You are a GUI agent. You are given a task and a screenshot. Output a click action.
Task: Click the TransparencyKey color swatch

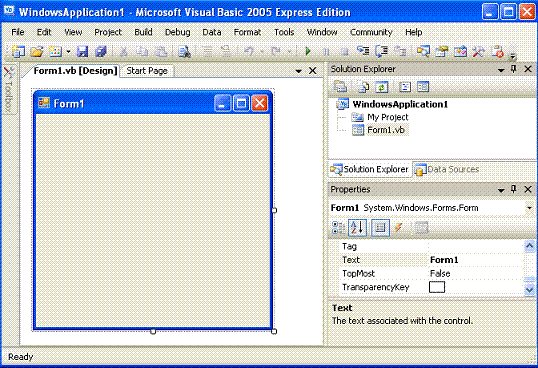[x=437, y=287]
